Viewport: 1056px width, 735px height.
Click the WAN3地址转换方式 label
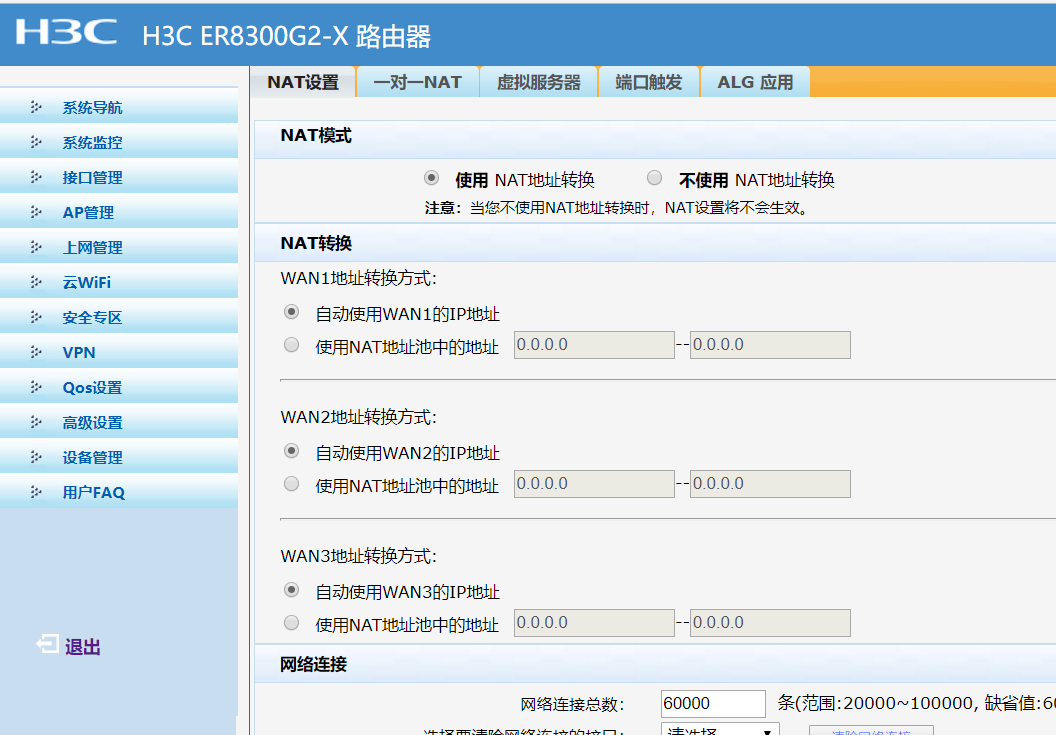coord(358,556)
